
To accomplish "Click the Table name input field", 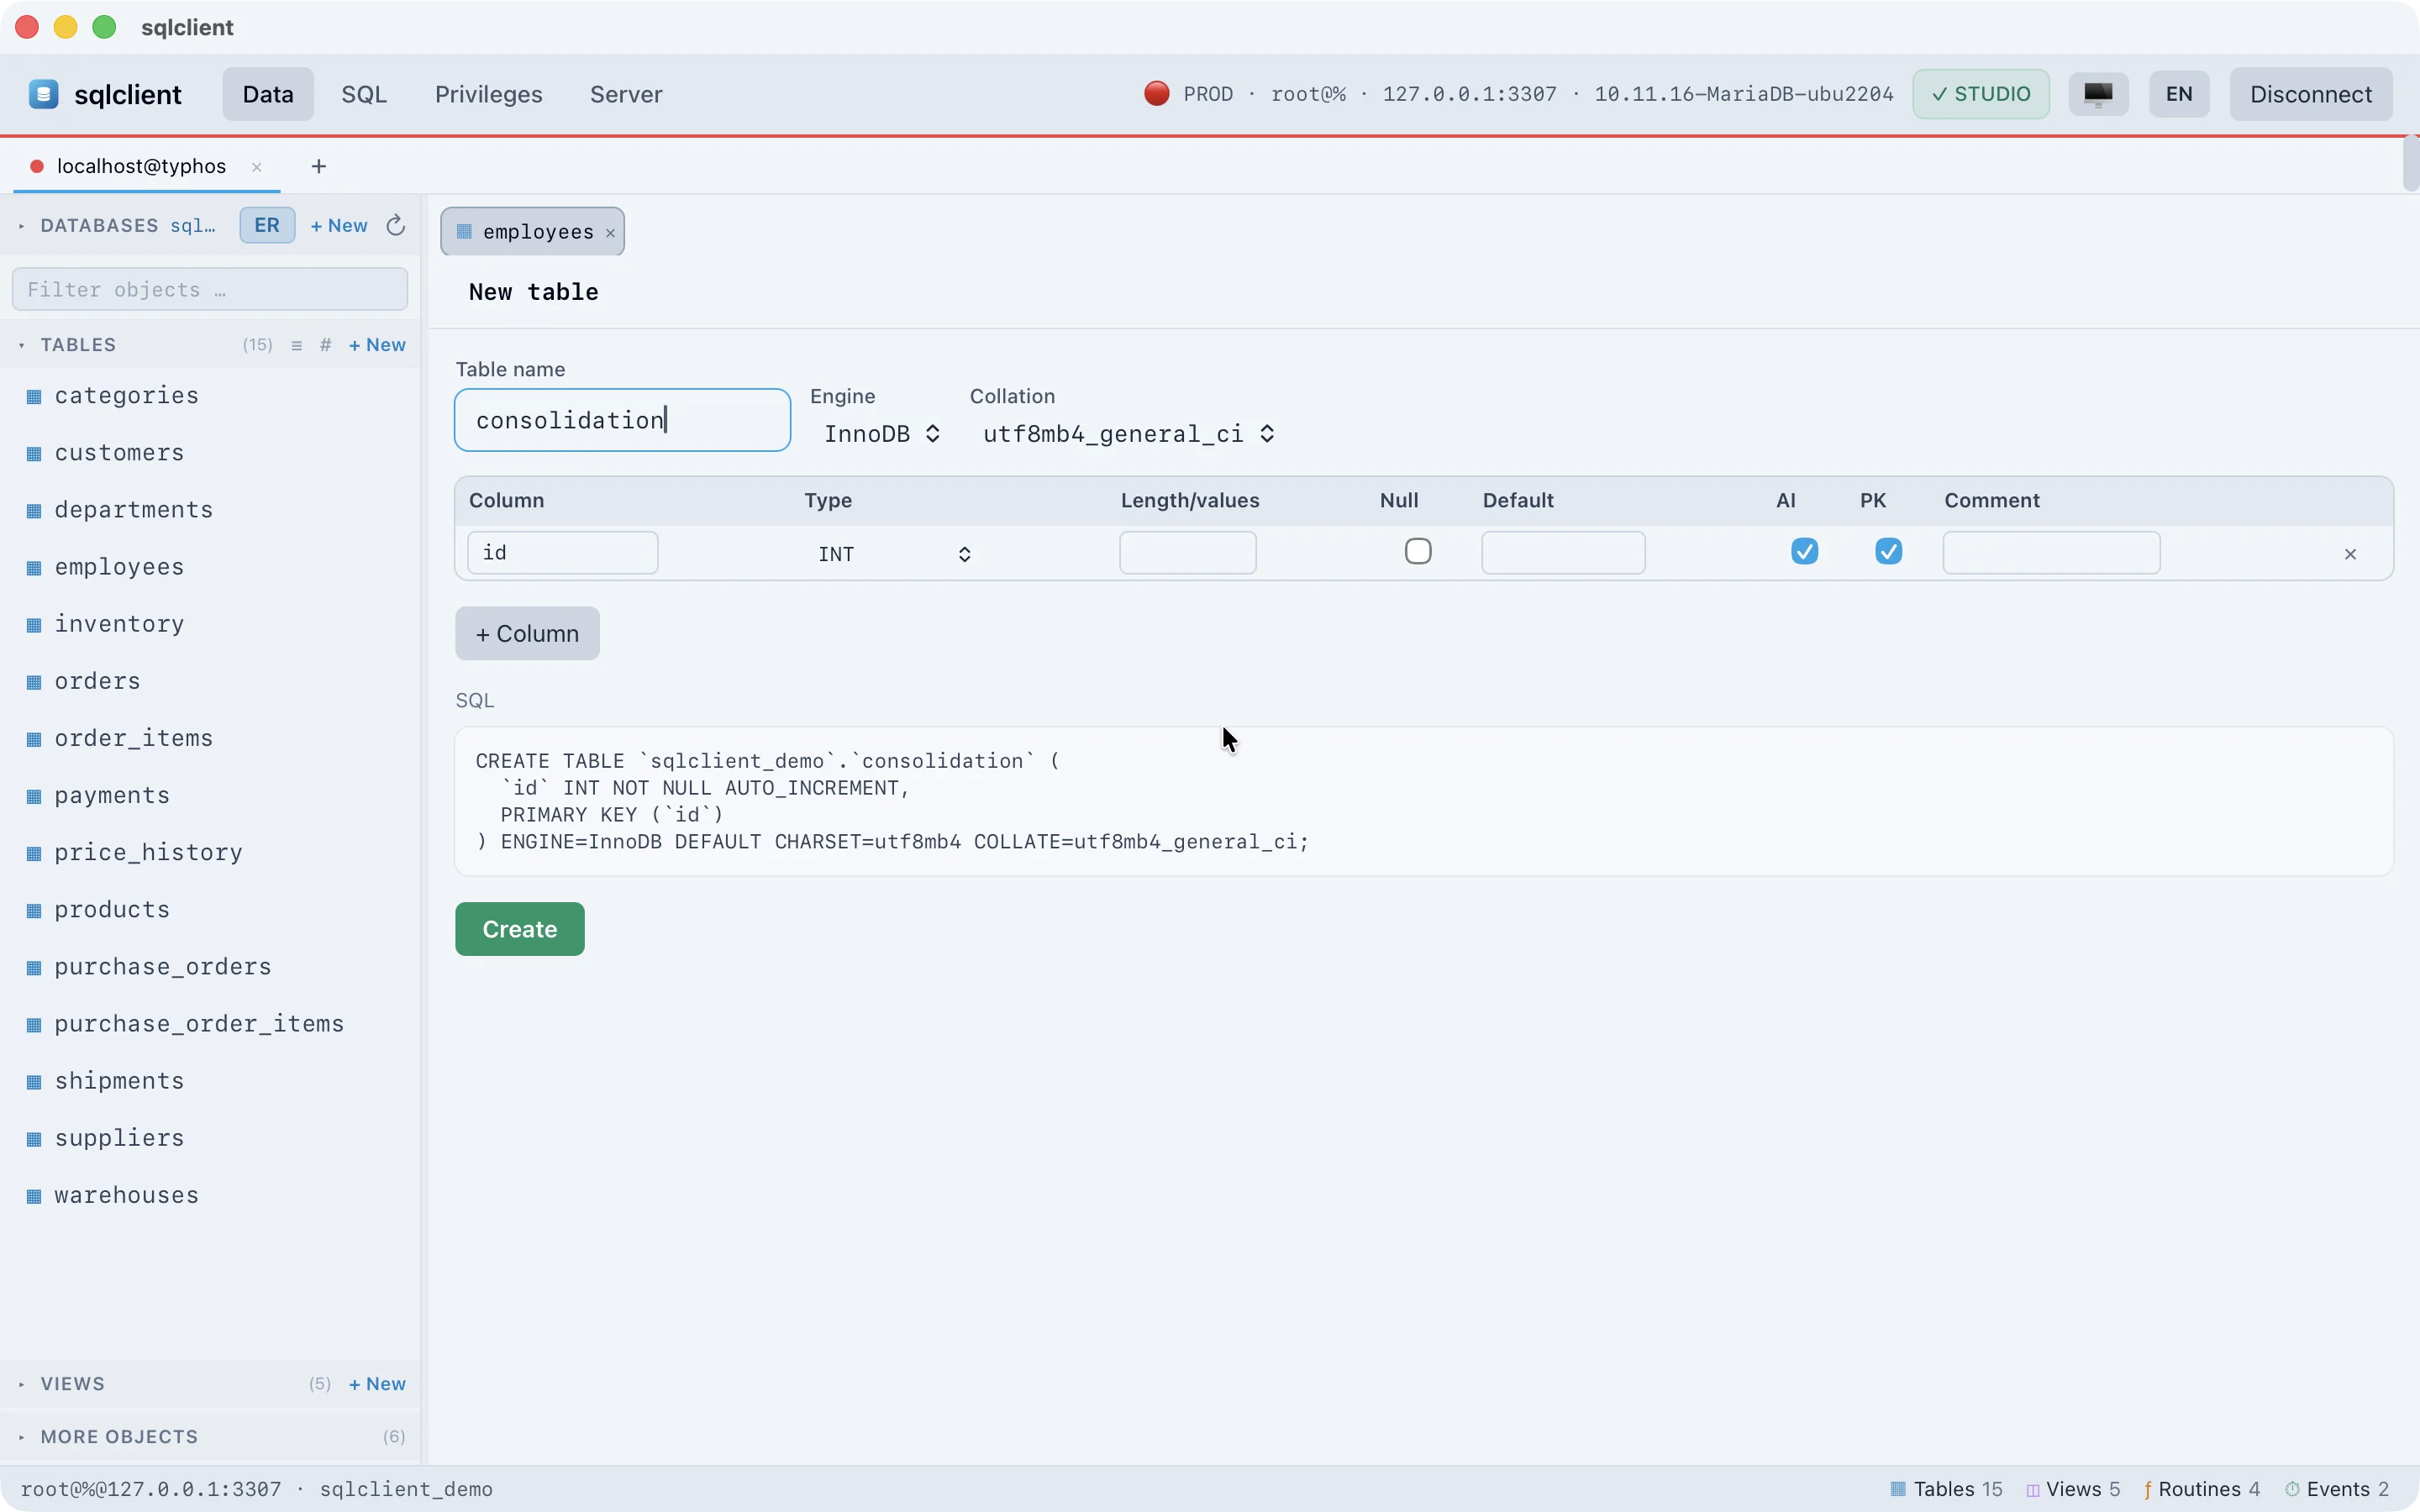I will pyautogui.click(x=622, y=420).
